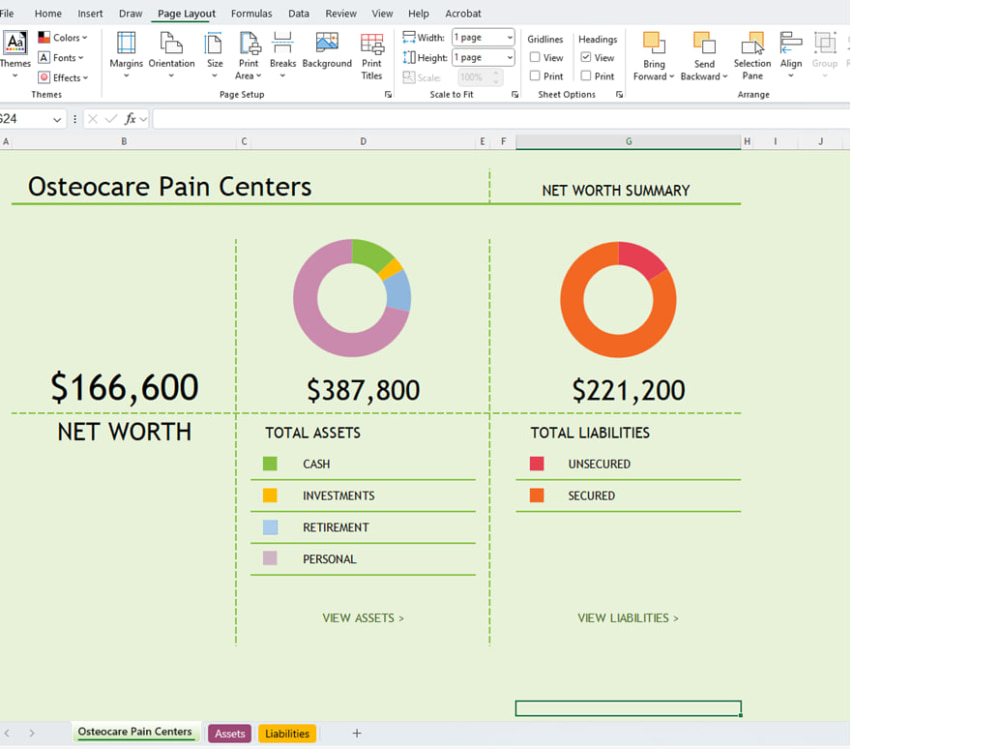Viewport: 1000px width, 750px height.
Task: Open the Formulas ribbon tab
Action: coord(251,13)
